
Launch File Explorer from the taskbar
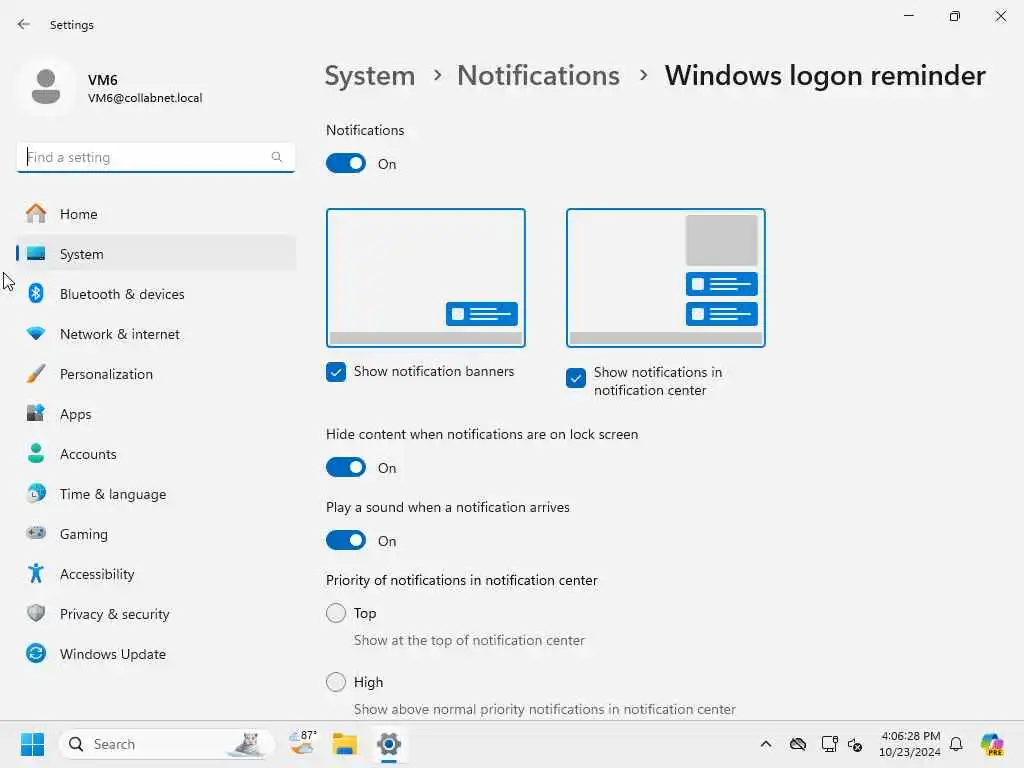click(345, 744)
